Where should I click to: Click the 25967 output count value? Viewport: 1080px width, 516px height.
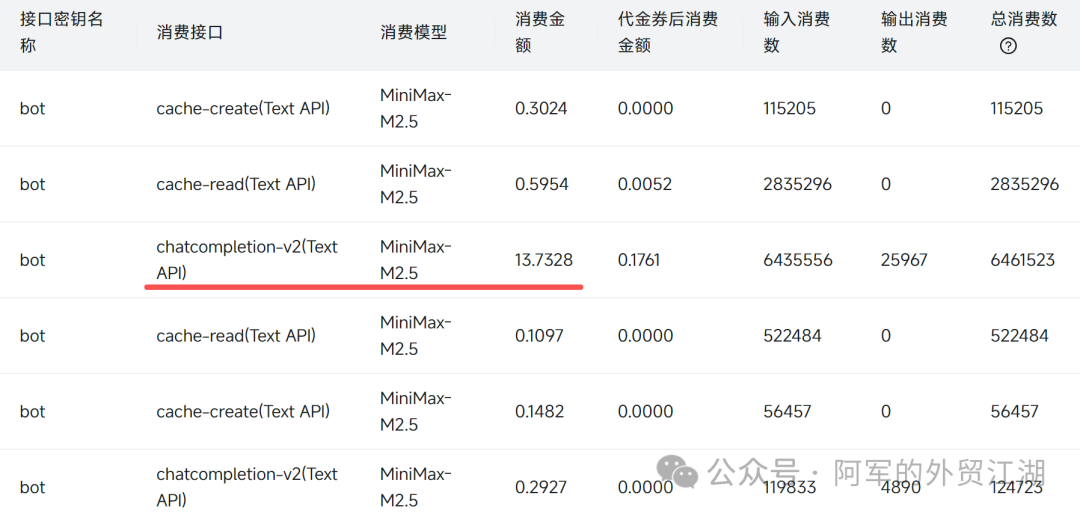coord(904,260)
